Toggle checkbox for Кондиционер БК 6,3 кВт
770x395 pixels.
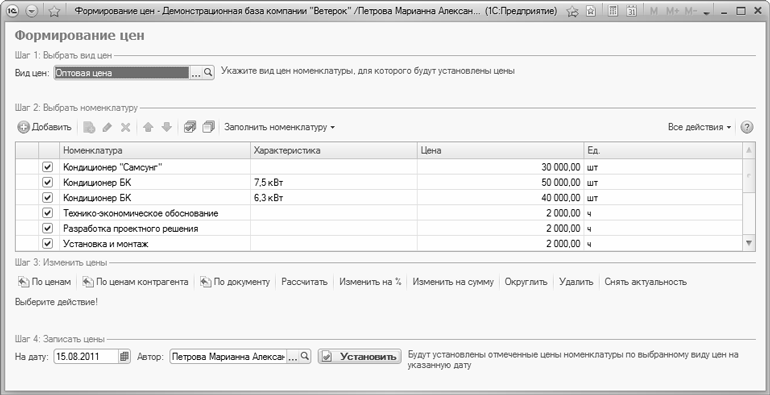(x=47, y=198)
